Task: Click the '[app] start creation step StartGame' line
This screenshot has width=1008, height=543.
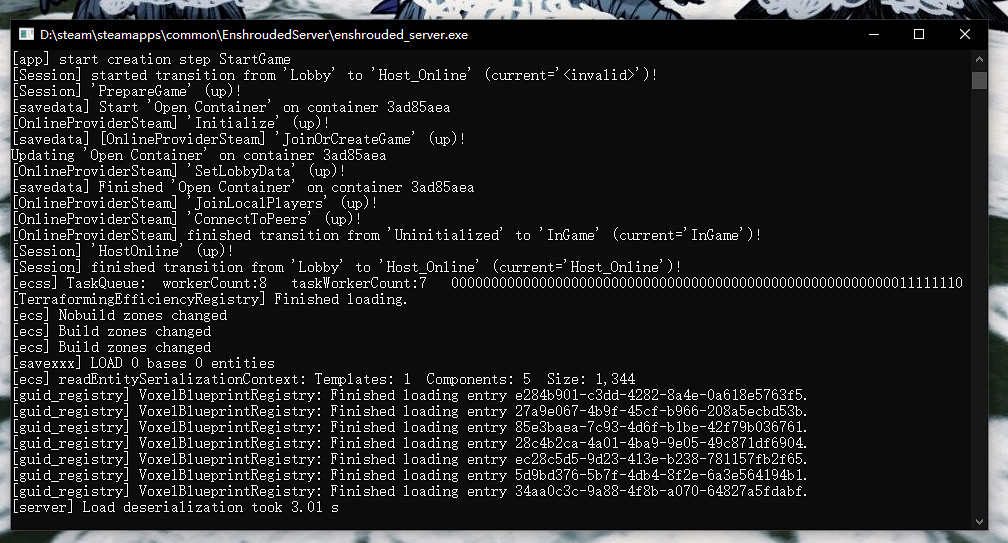Action: tap(151, 59)
